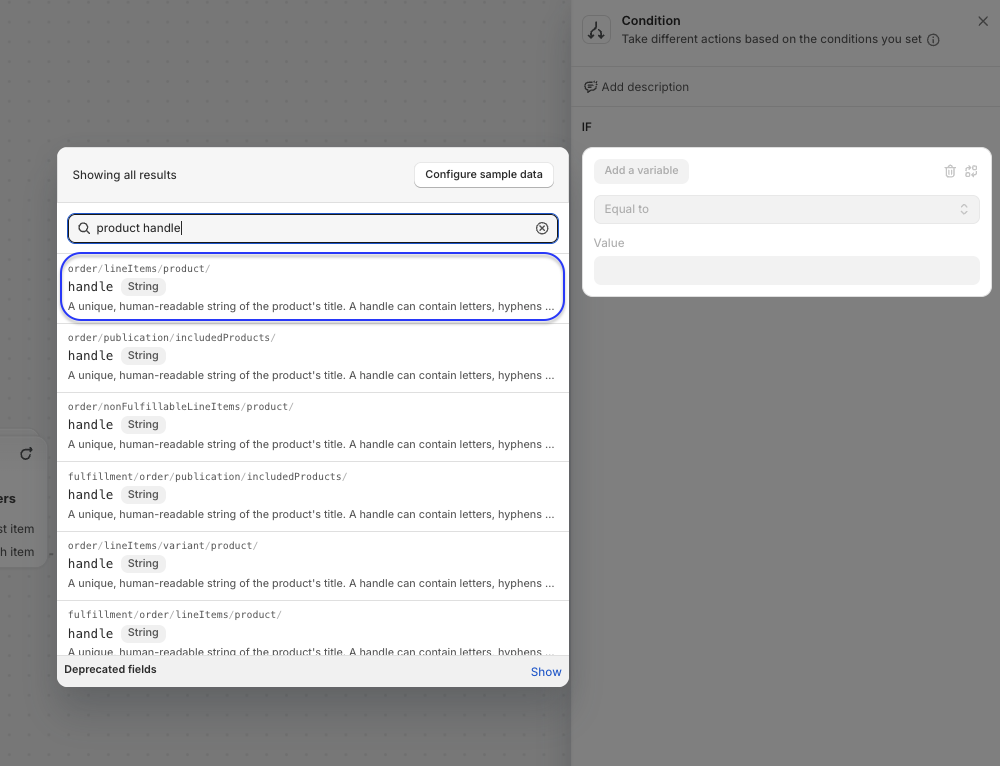1000x766 pixels.
Task: Select order/lineItems/product/ handle result
Action: point(312,288)
